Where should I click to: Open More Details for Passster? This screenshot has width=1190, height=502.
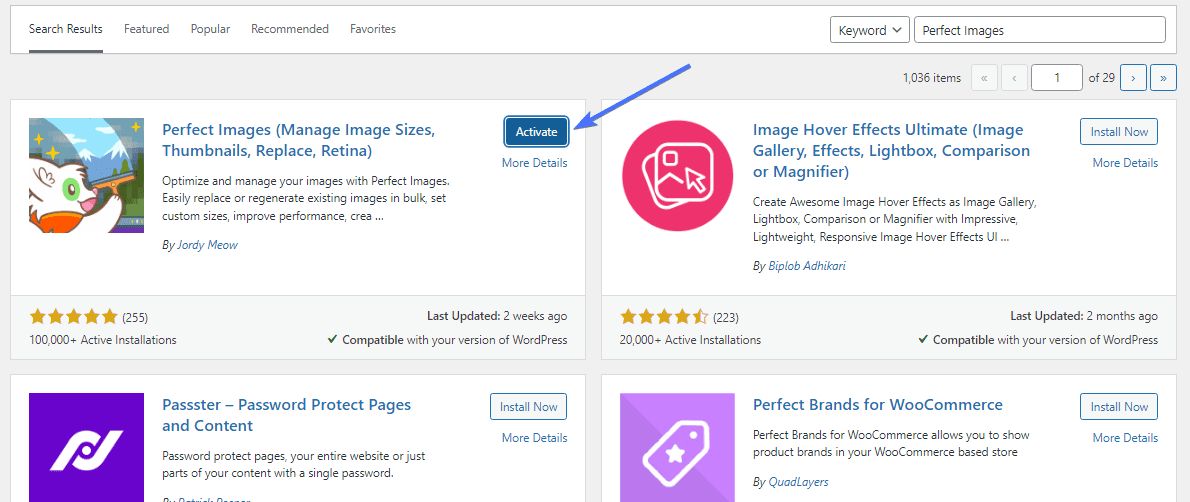point(534,437)
